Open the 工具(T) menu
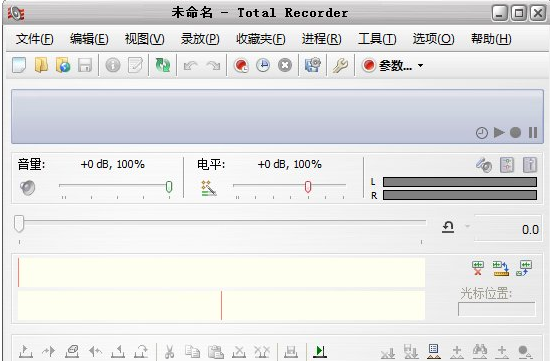Image resolution: width=550 pixels, height=361 pixels. point(377,39)
